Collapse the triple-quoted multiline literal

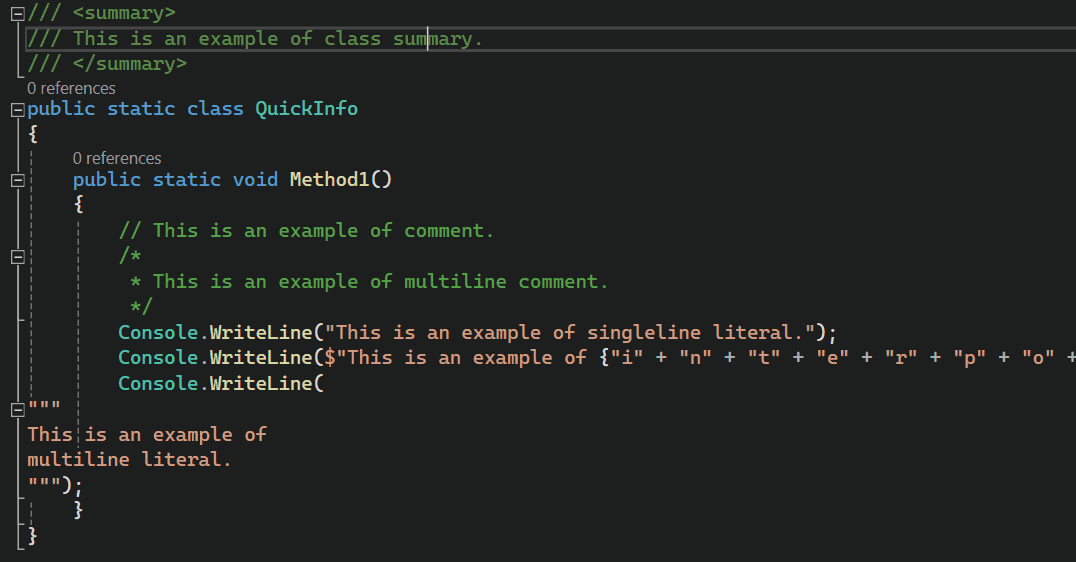[x=16, y=409]
